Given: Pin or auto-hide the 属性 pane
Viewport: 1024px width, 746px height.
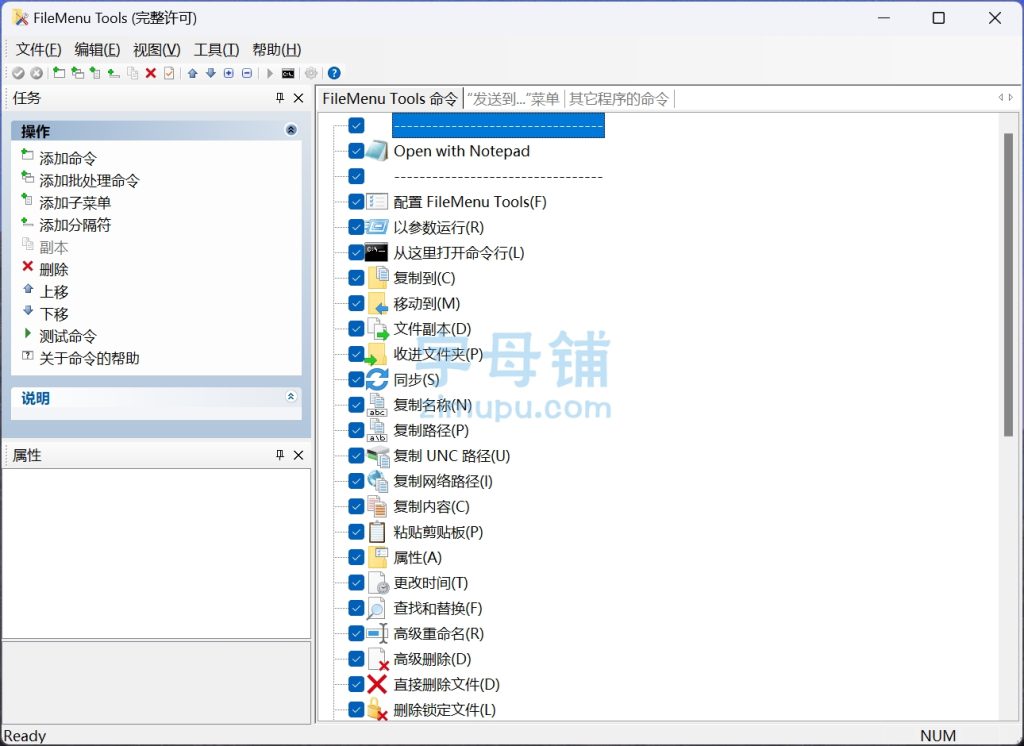Looking at the screenshot, I should pos(280,455).
